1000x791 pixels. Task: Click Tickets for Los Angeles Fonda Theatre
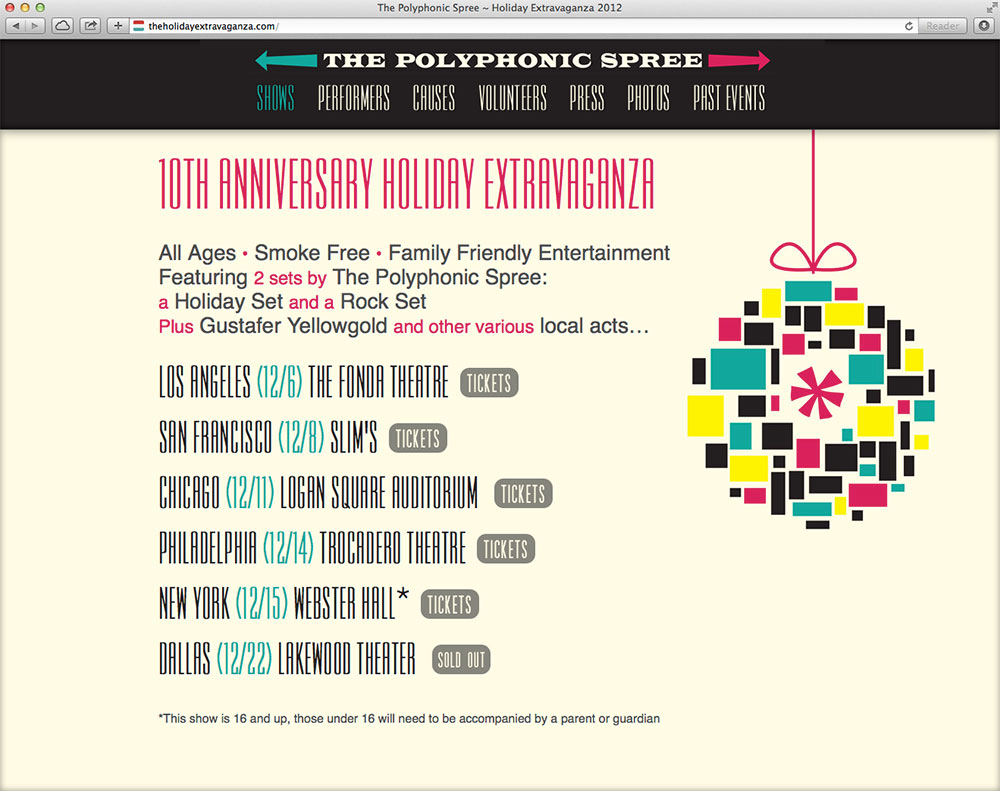click(489, 383)
